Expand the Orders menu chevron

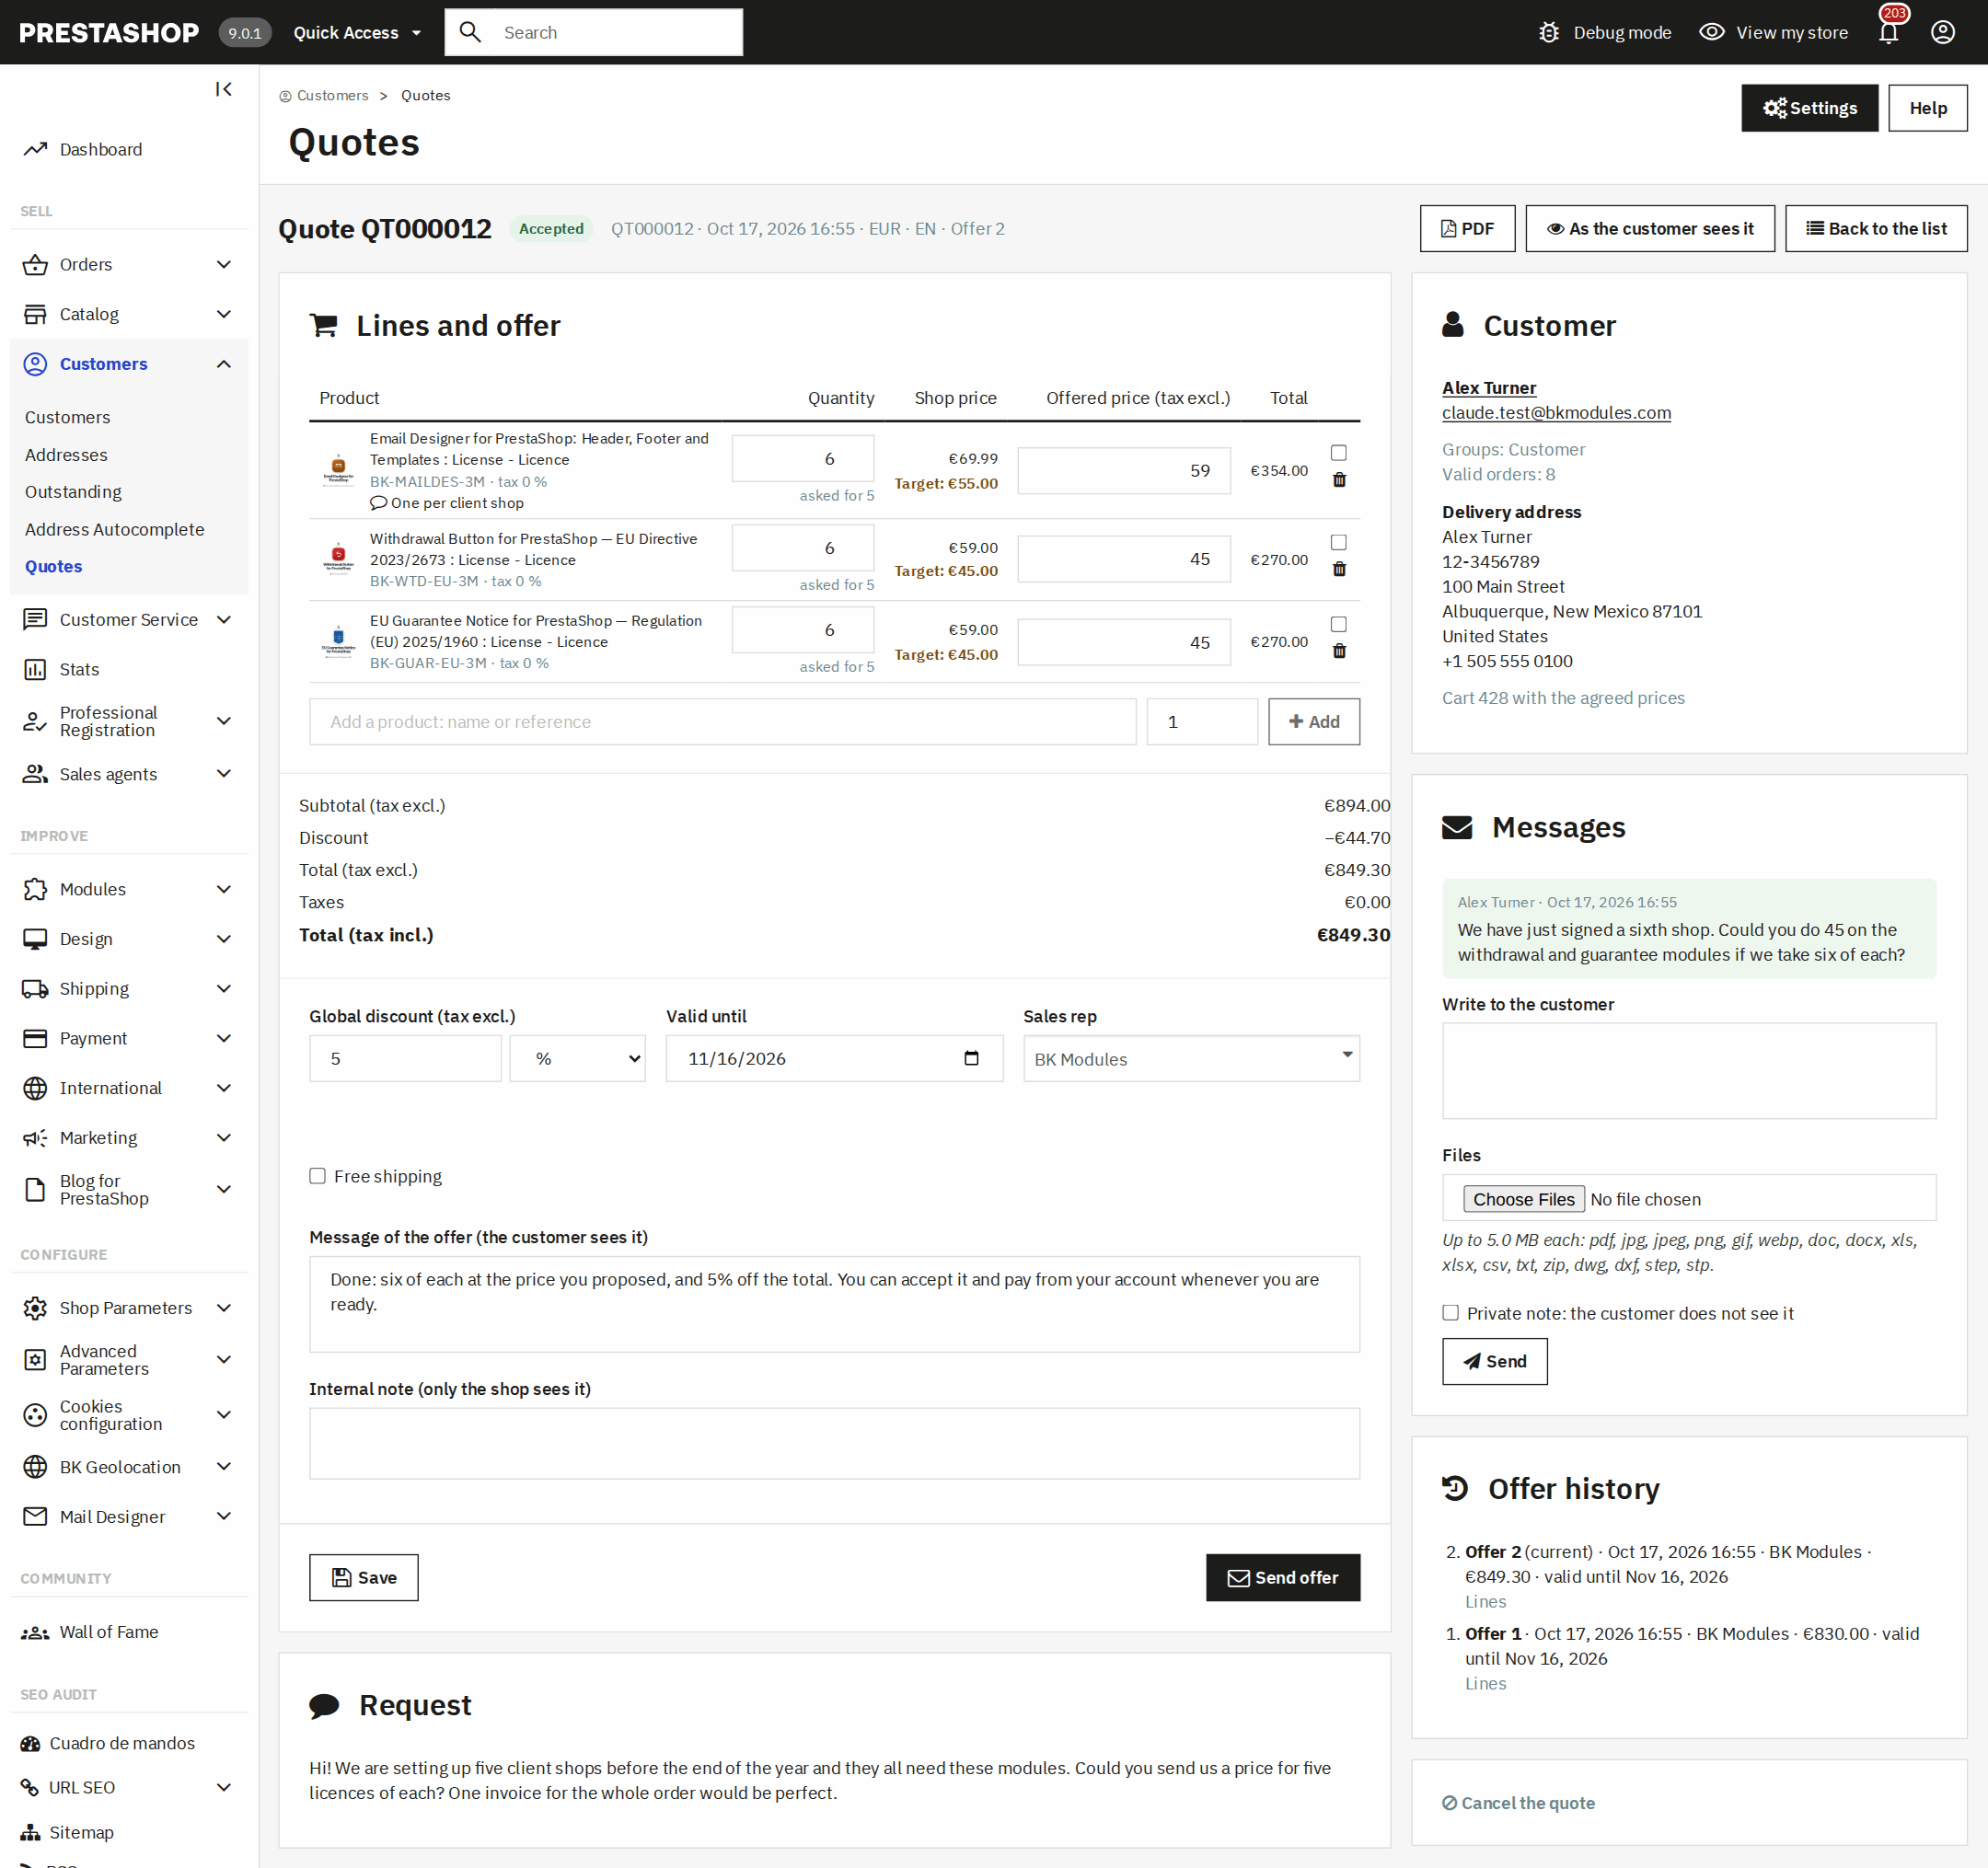224,264
